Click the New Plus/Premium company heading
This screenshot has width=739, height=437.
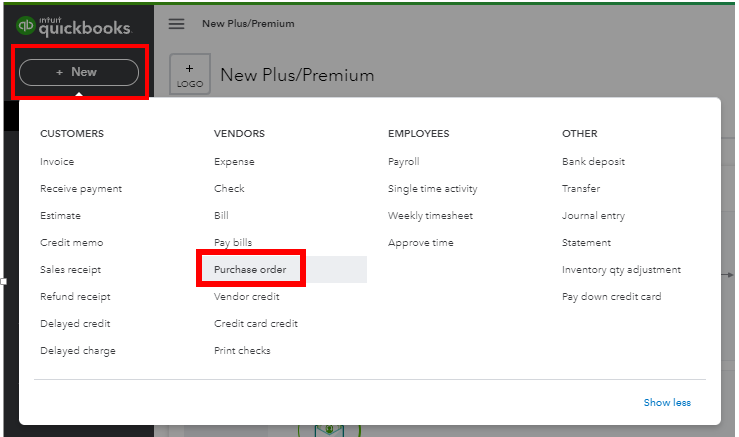pyautogui.click(x=297, y=75)
